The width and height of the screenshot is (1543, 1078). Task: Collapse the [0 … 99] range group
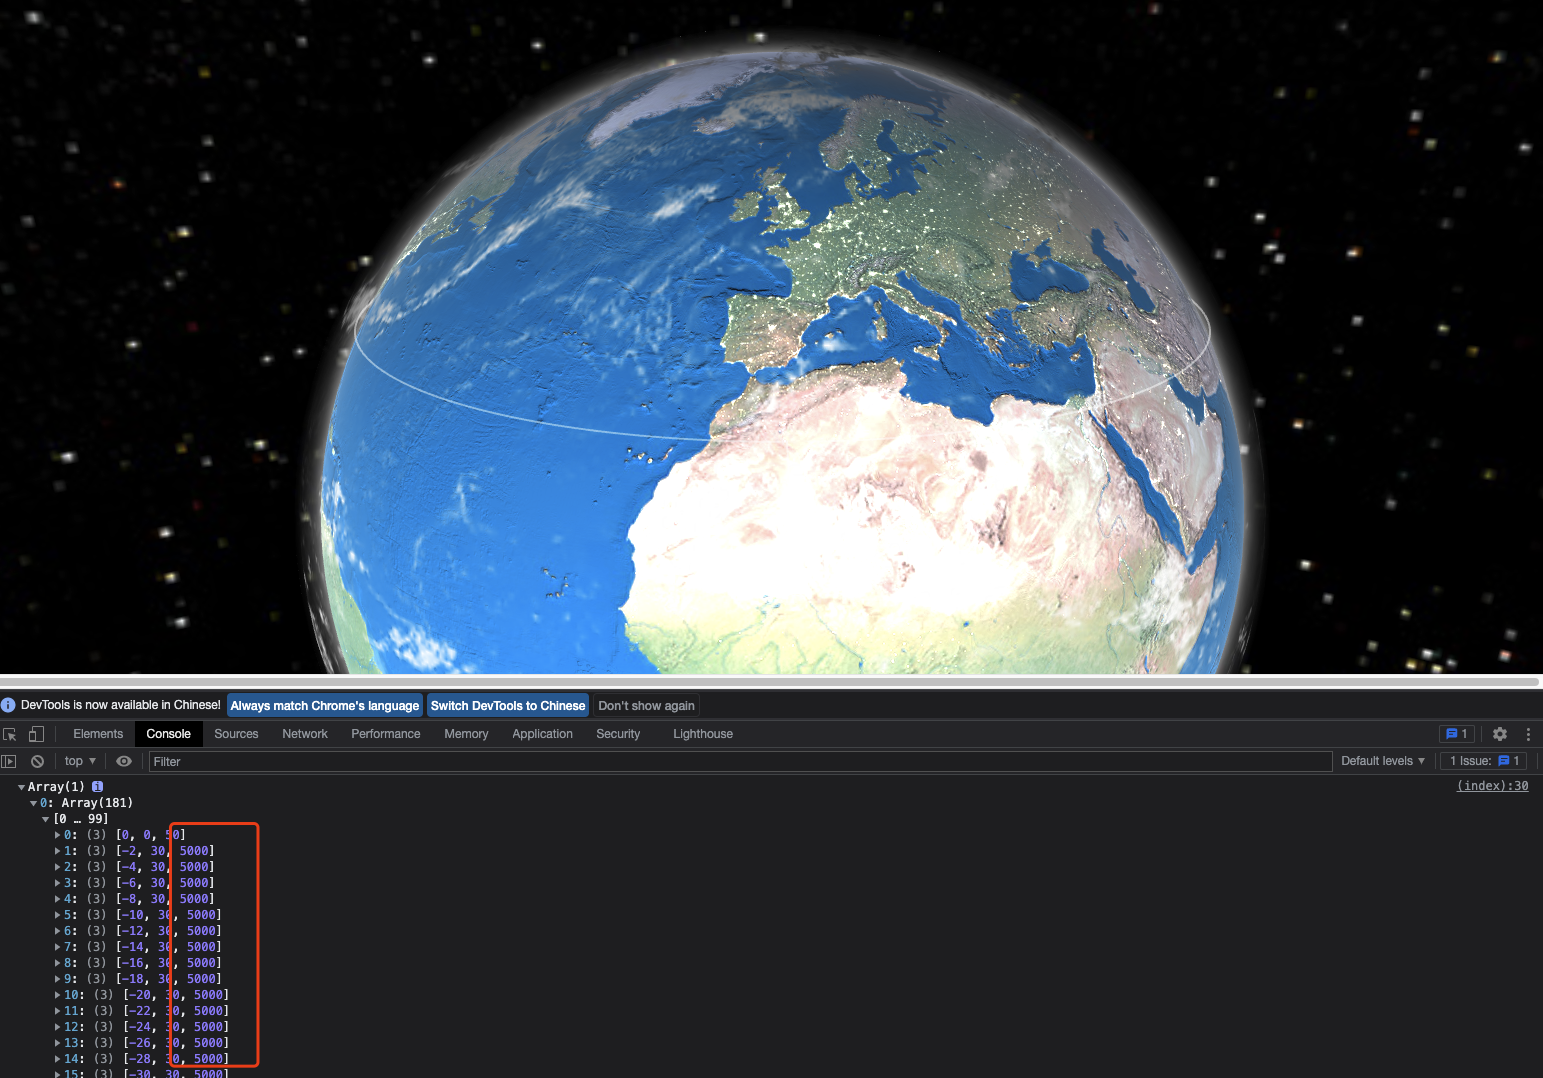(46, 819)
